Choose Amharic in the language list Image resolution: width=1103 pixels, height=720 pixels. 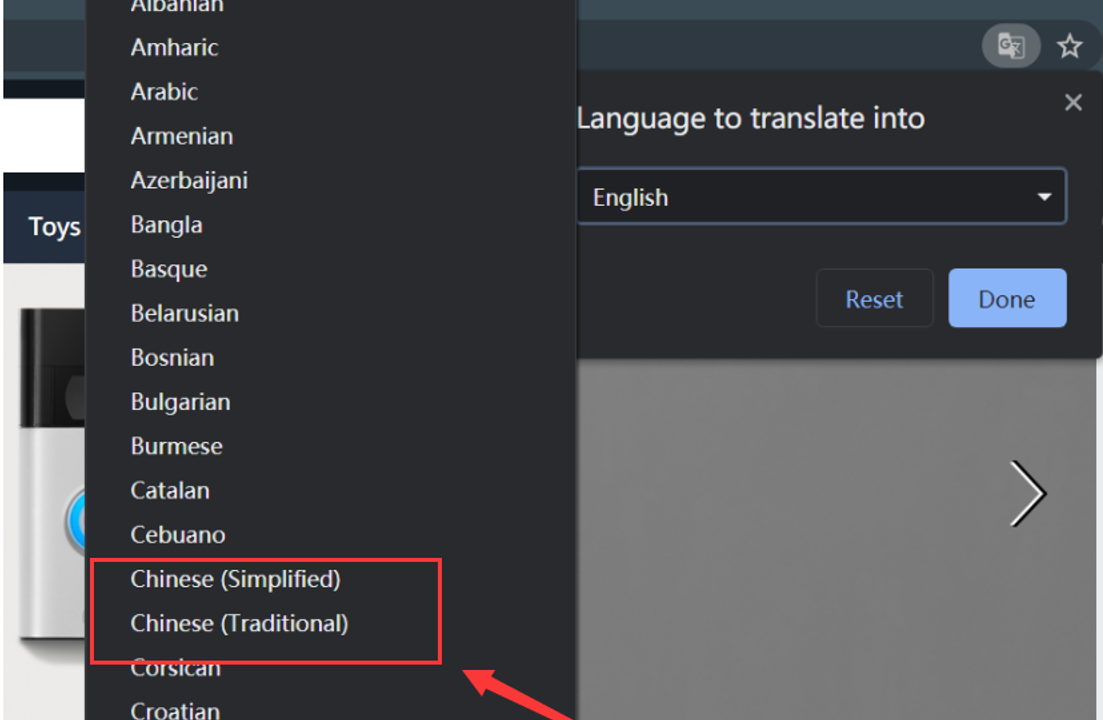point(174,47)
